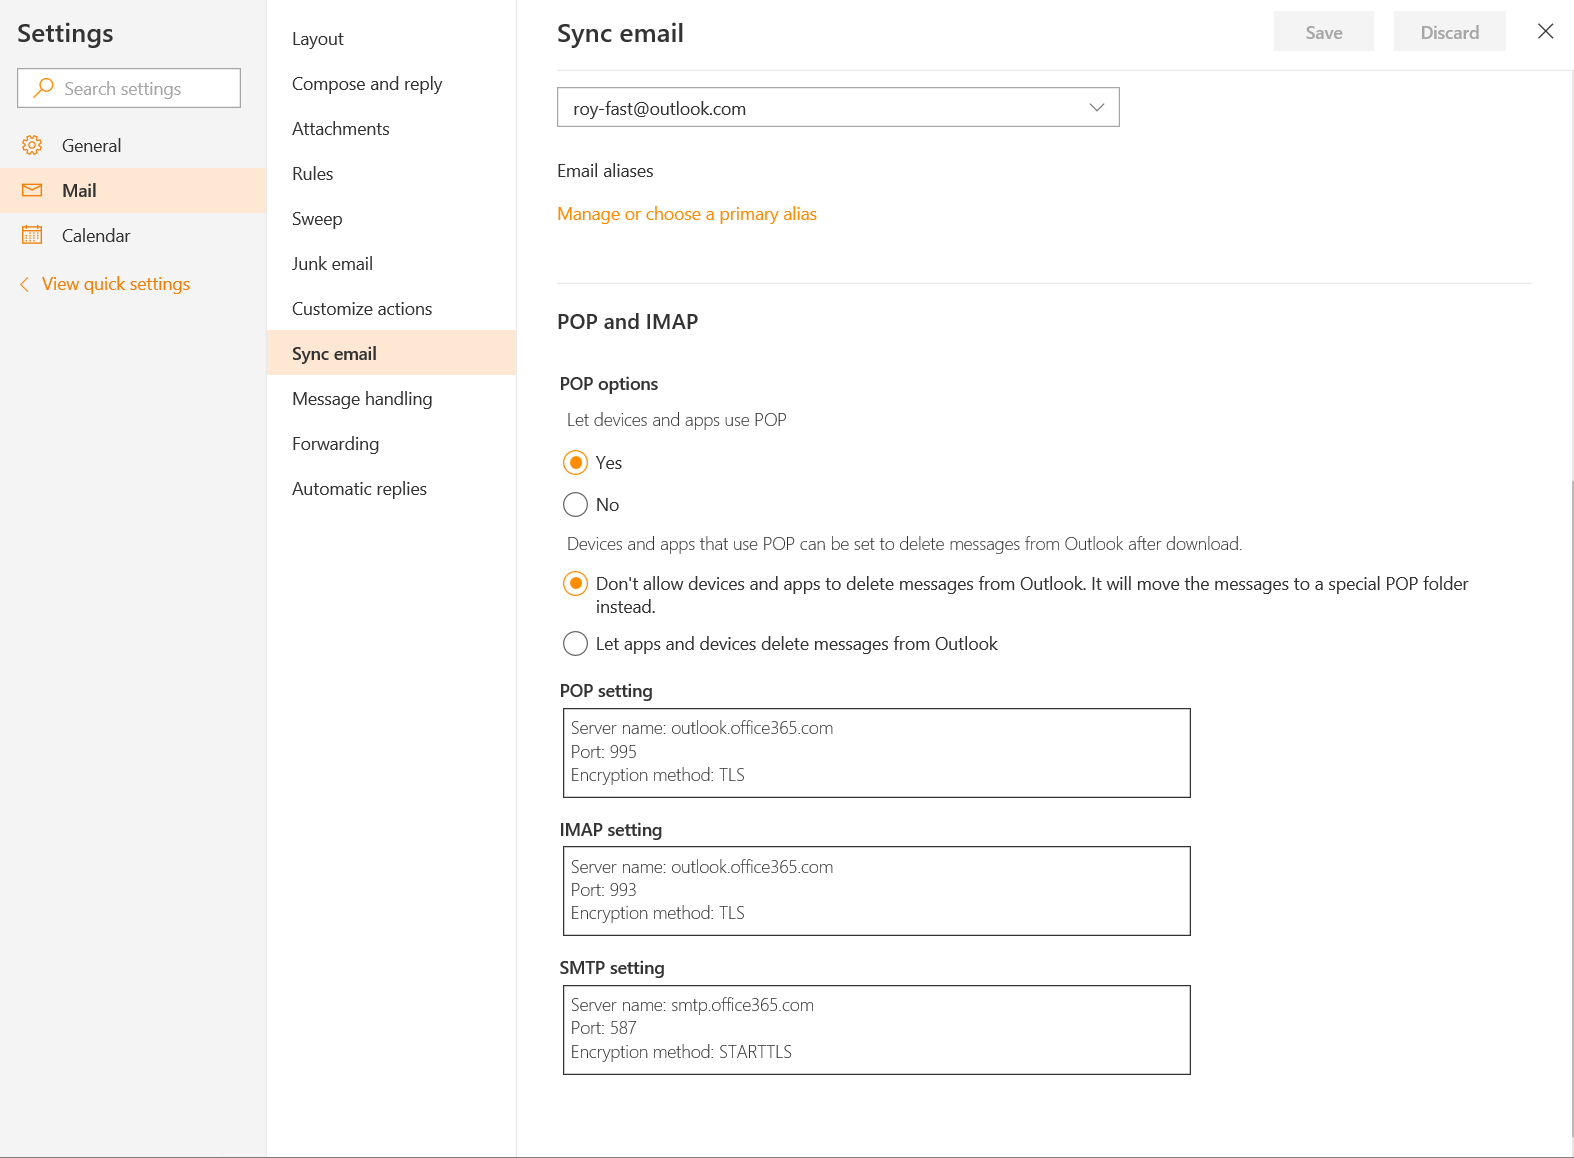Click the Save button
The height and width of the screenshot is (1158, 1574).
coord(1323,32)
